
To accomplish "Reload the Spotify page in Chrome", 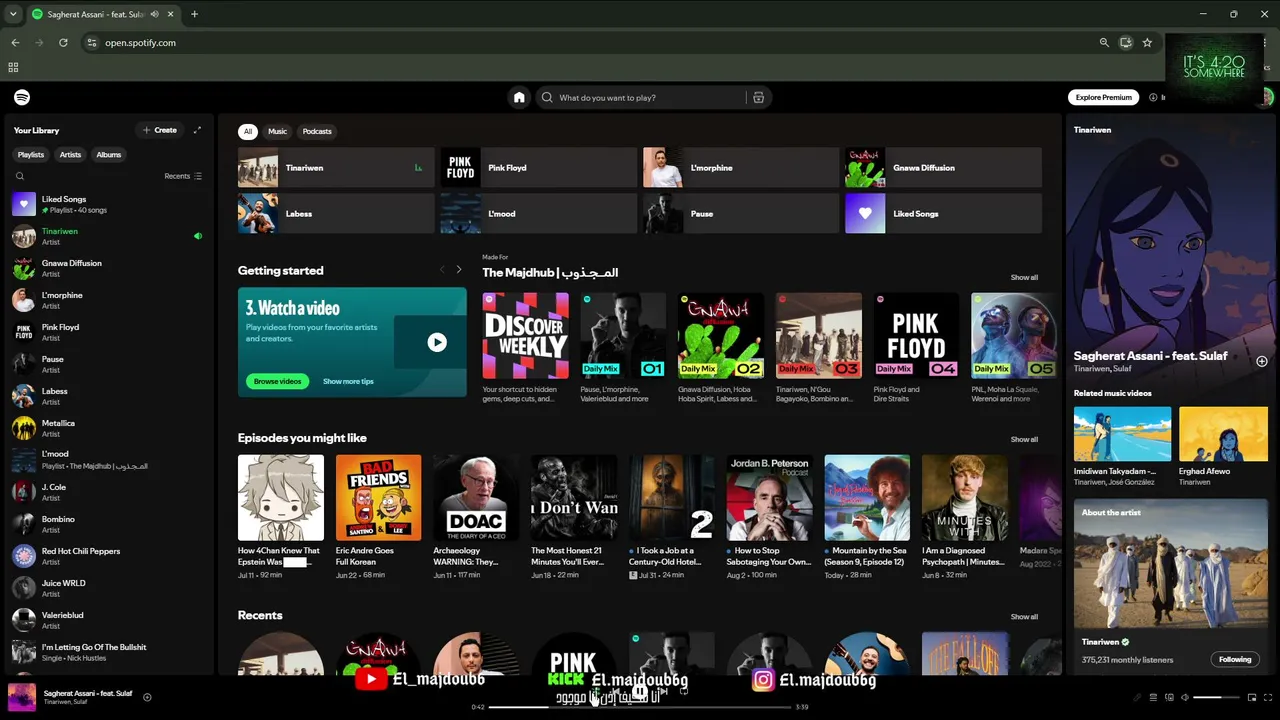I will 63,43.
